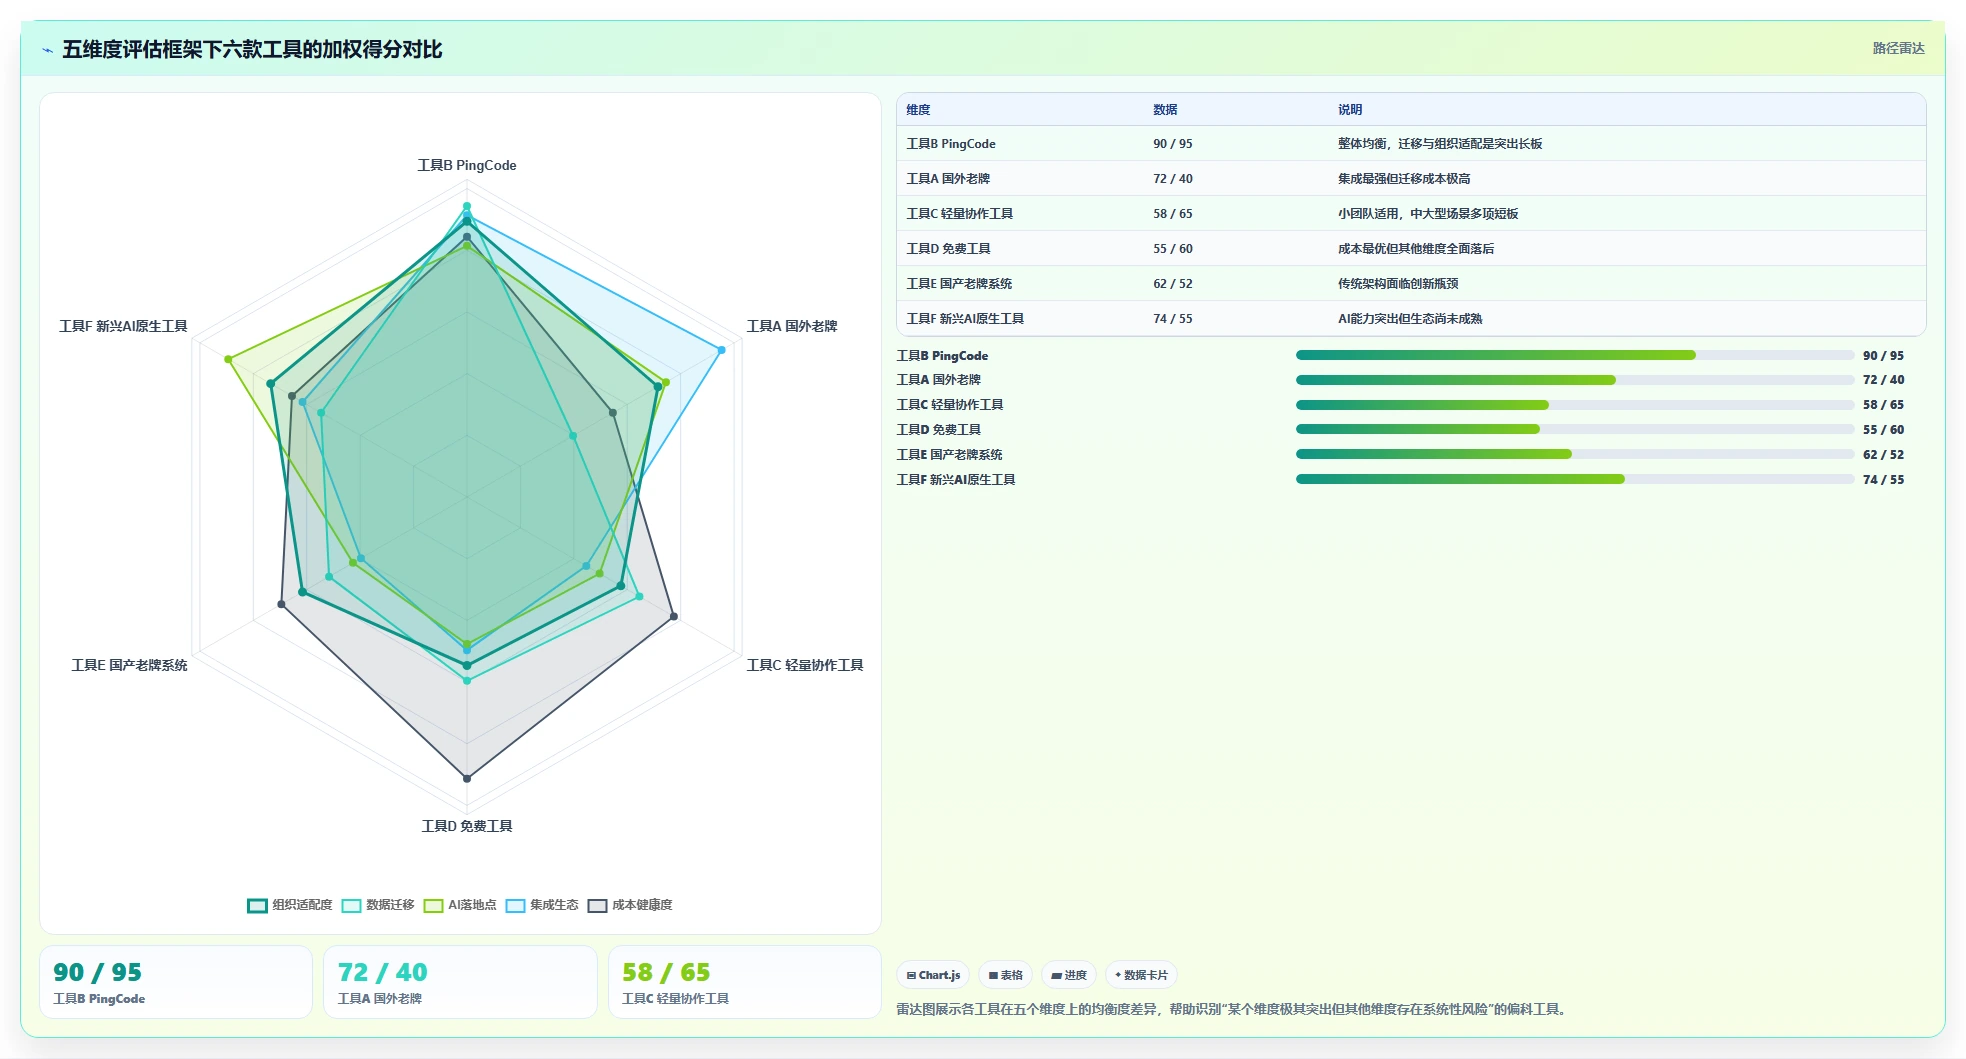Click the green AI落地点 point on 工具F axis
Viewport: 1966px width, 1059px height.
pyautogui.click(x=228, y=359)
